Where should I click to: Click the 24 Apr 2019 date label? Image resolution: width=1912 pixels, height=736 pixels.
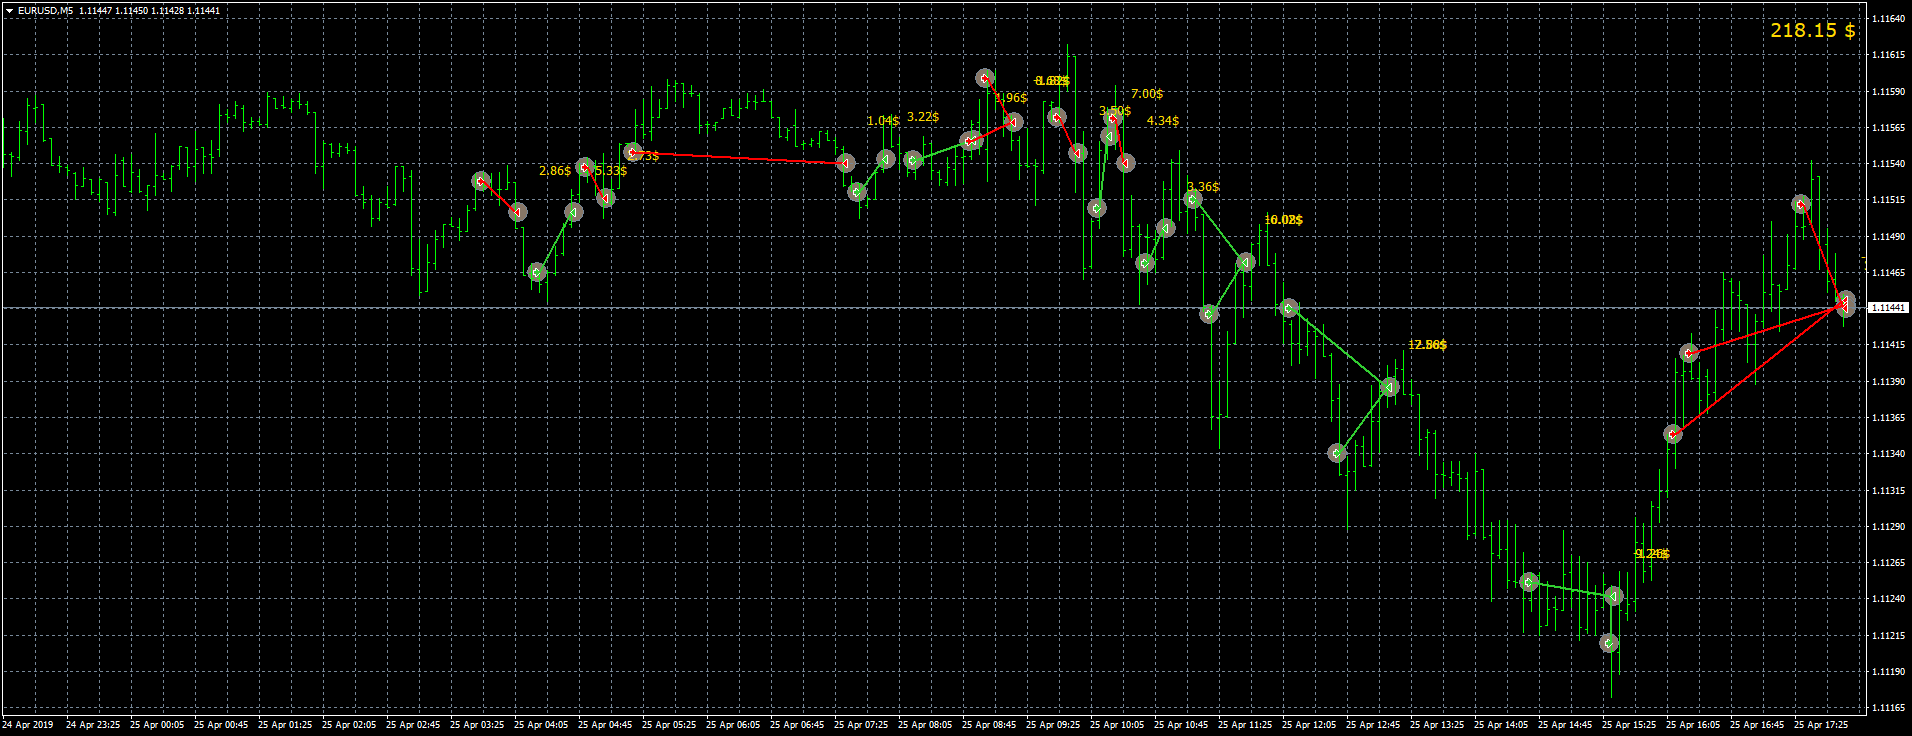click(x=28, y=725)
